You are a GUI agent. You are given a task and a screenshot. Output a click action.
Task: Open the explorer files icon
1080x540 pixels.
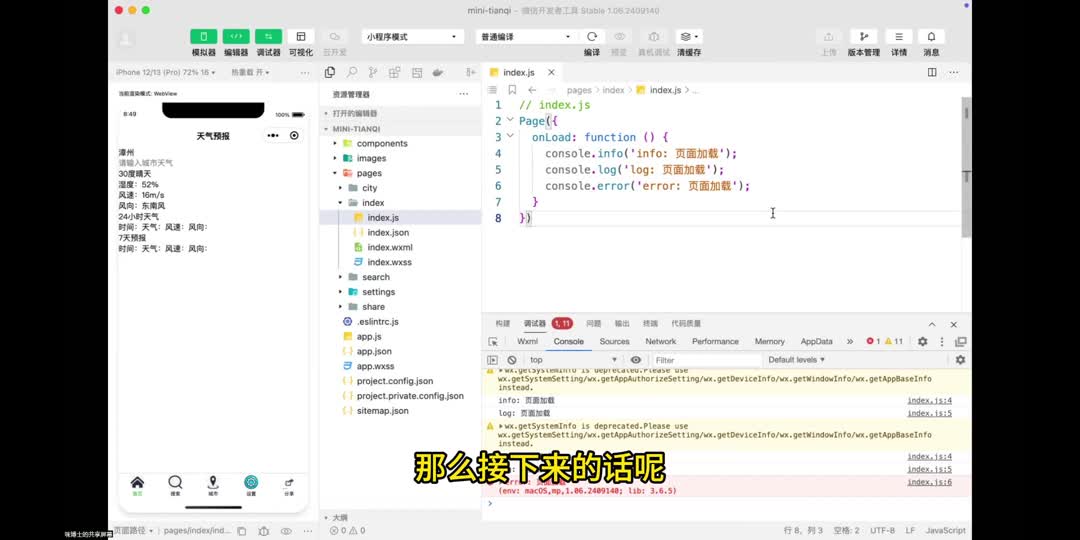tap(330, 72)
